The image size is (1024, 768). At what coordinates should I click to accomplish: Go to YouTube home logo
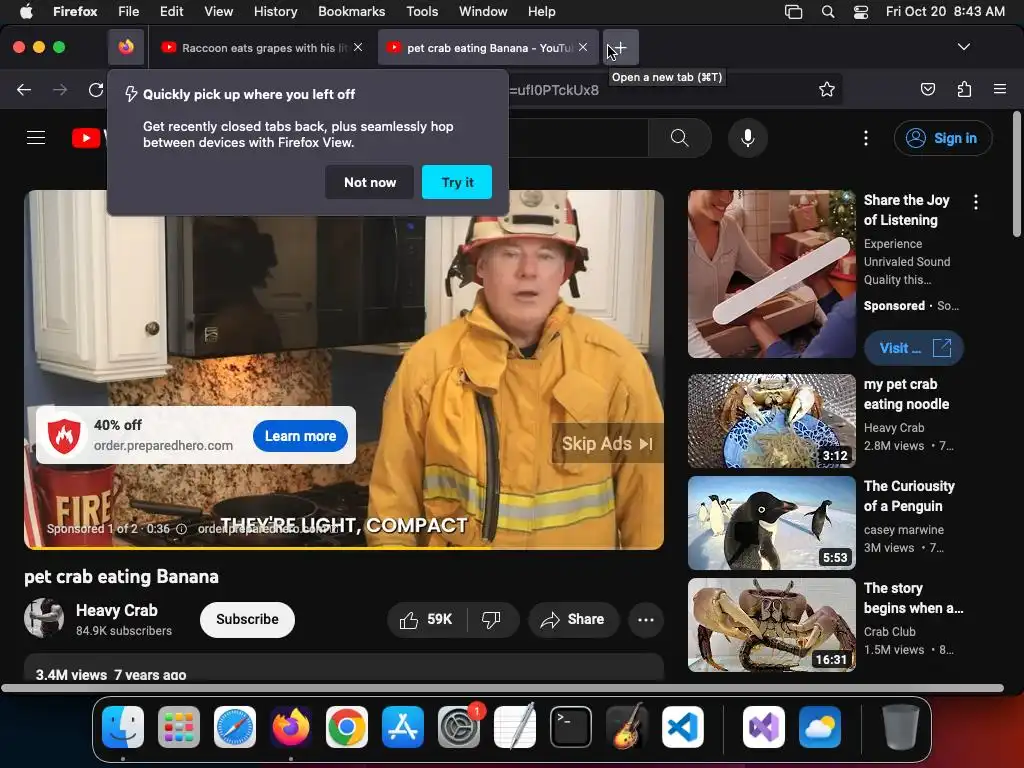(x=89, y=138)
